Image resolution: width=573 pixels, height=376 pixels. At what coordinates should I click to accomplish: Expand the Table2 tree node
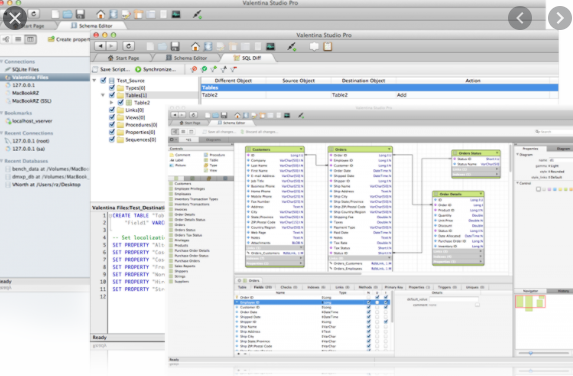[x=111, y=102]
